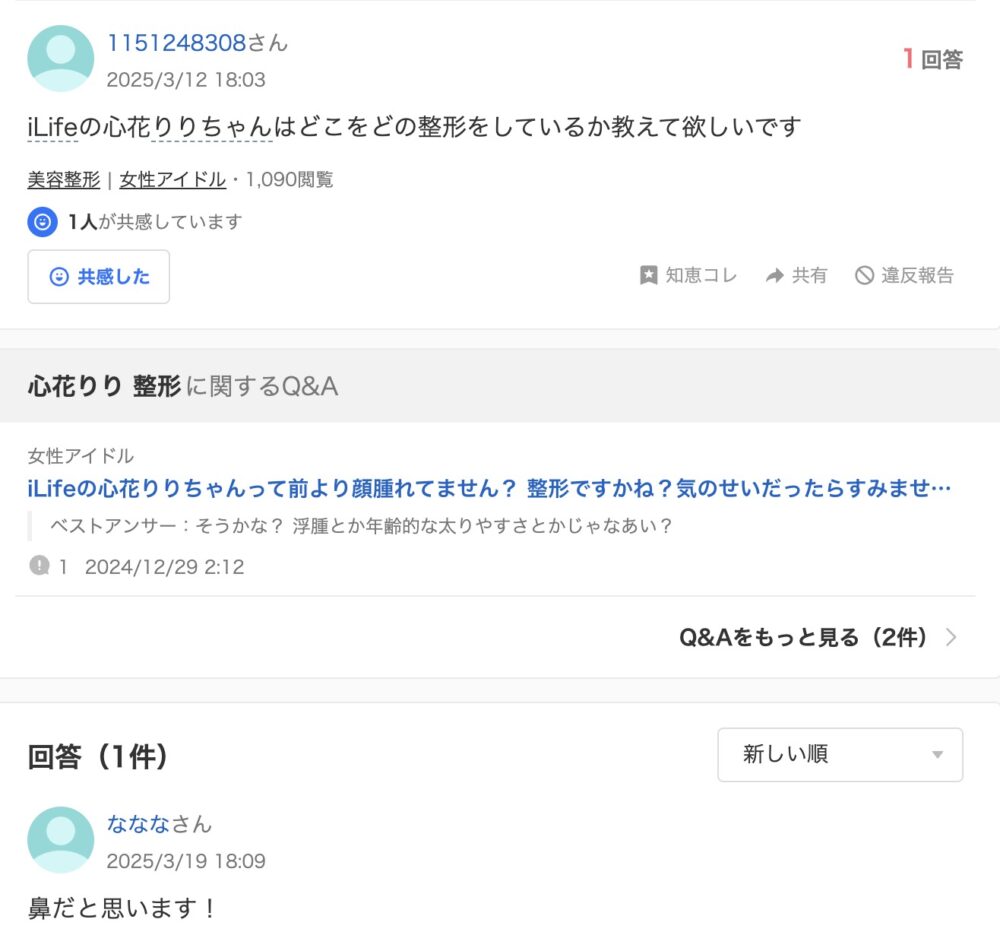Expand Q&Aをもっと見る (2件) chevron
This screenshot has width=1000, height=932.
(x=951, y=637)
